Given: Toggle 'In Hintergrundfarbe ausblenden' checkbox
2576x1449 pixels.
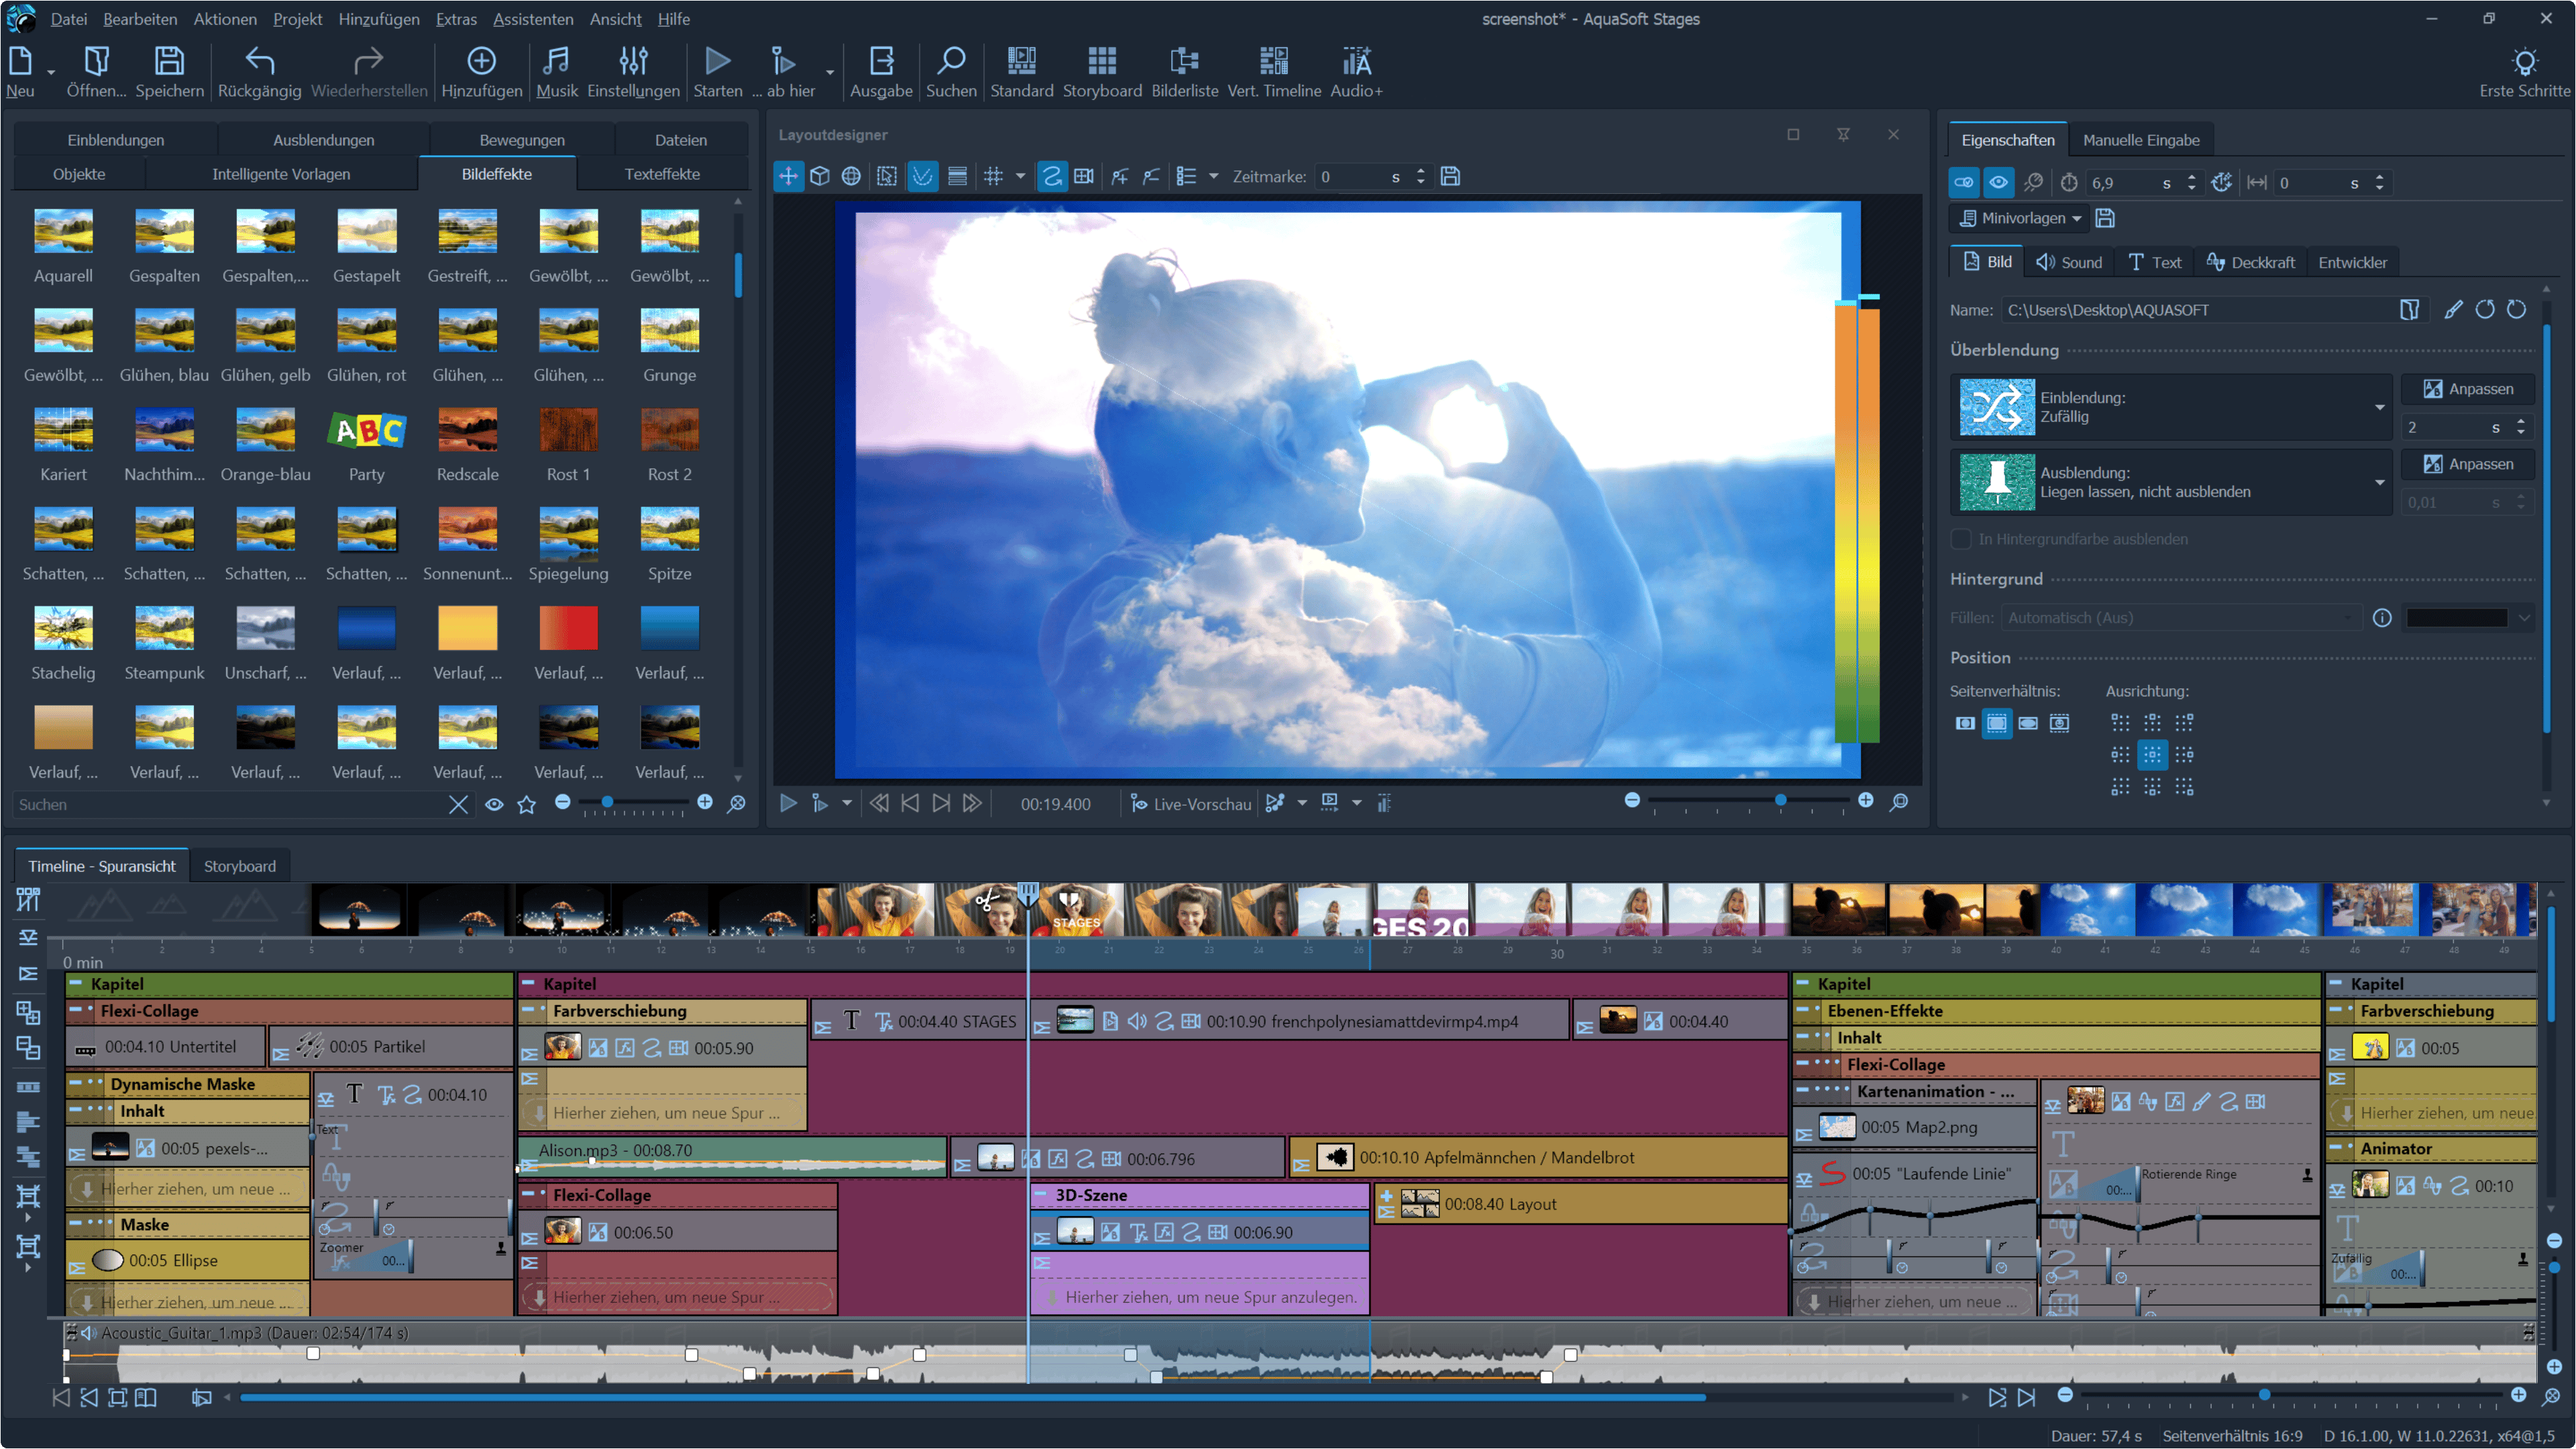Looking at the screenshot, I should [1961, 539].
